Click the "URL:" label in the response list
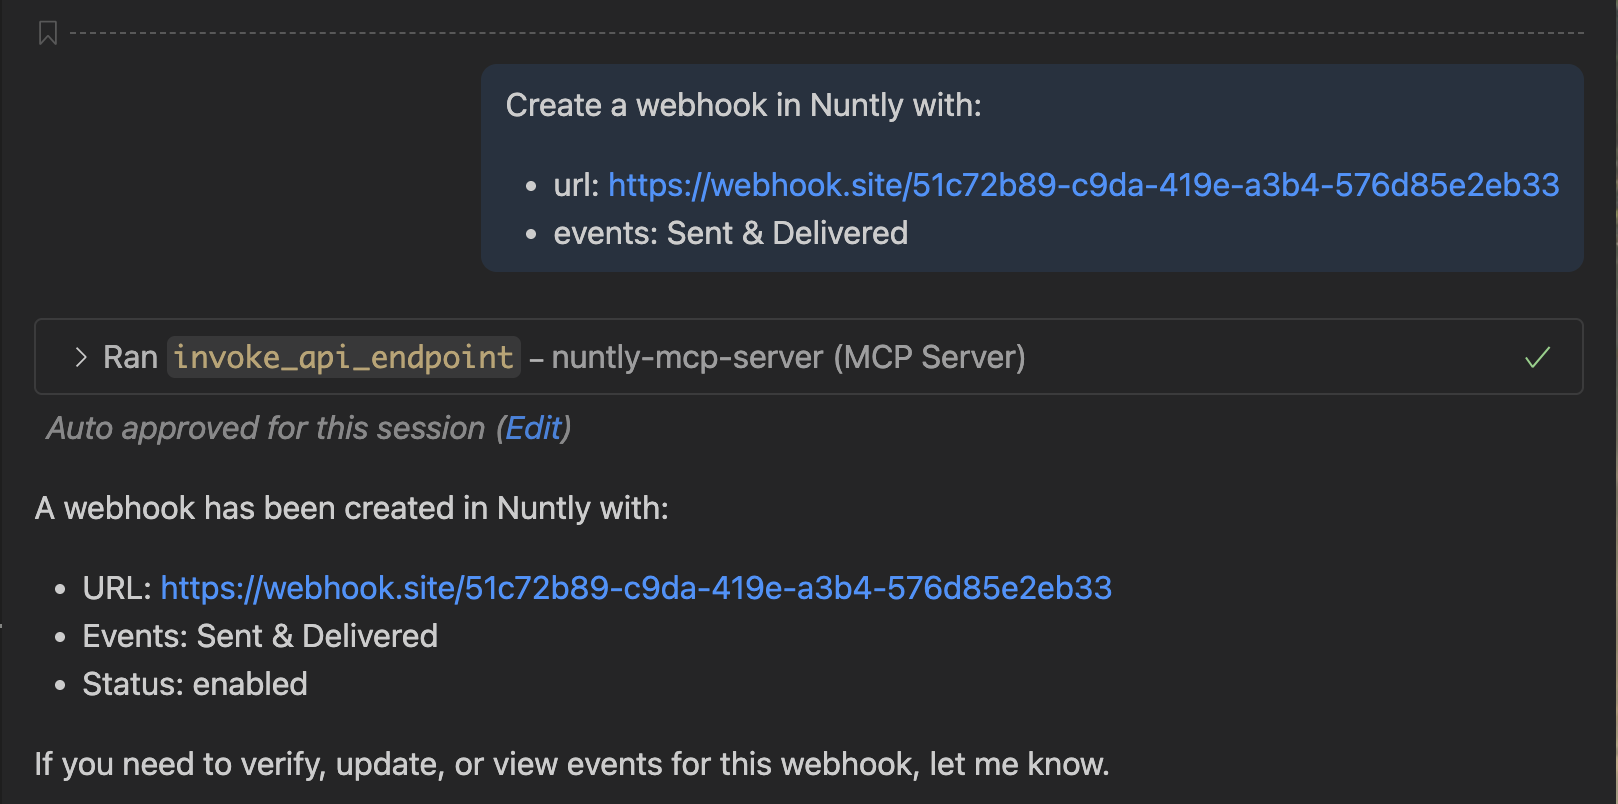The image size is (1618, 804). 116,588
